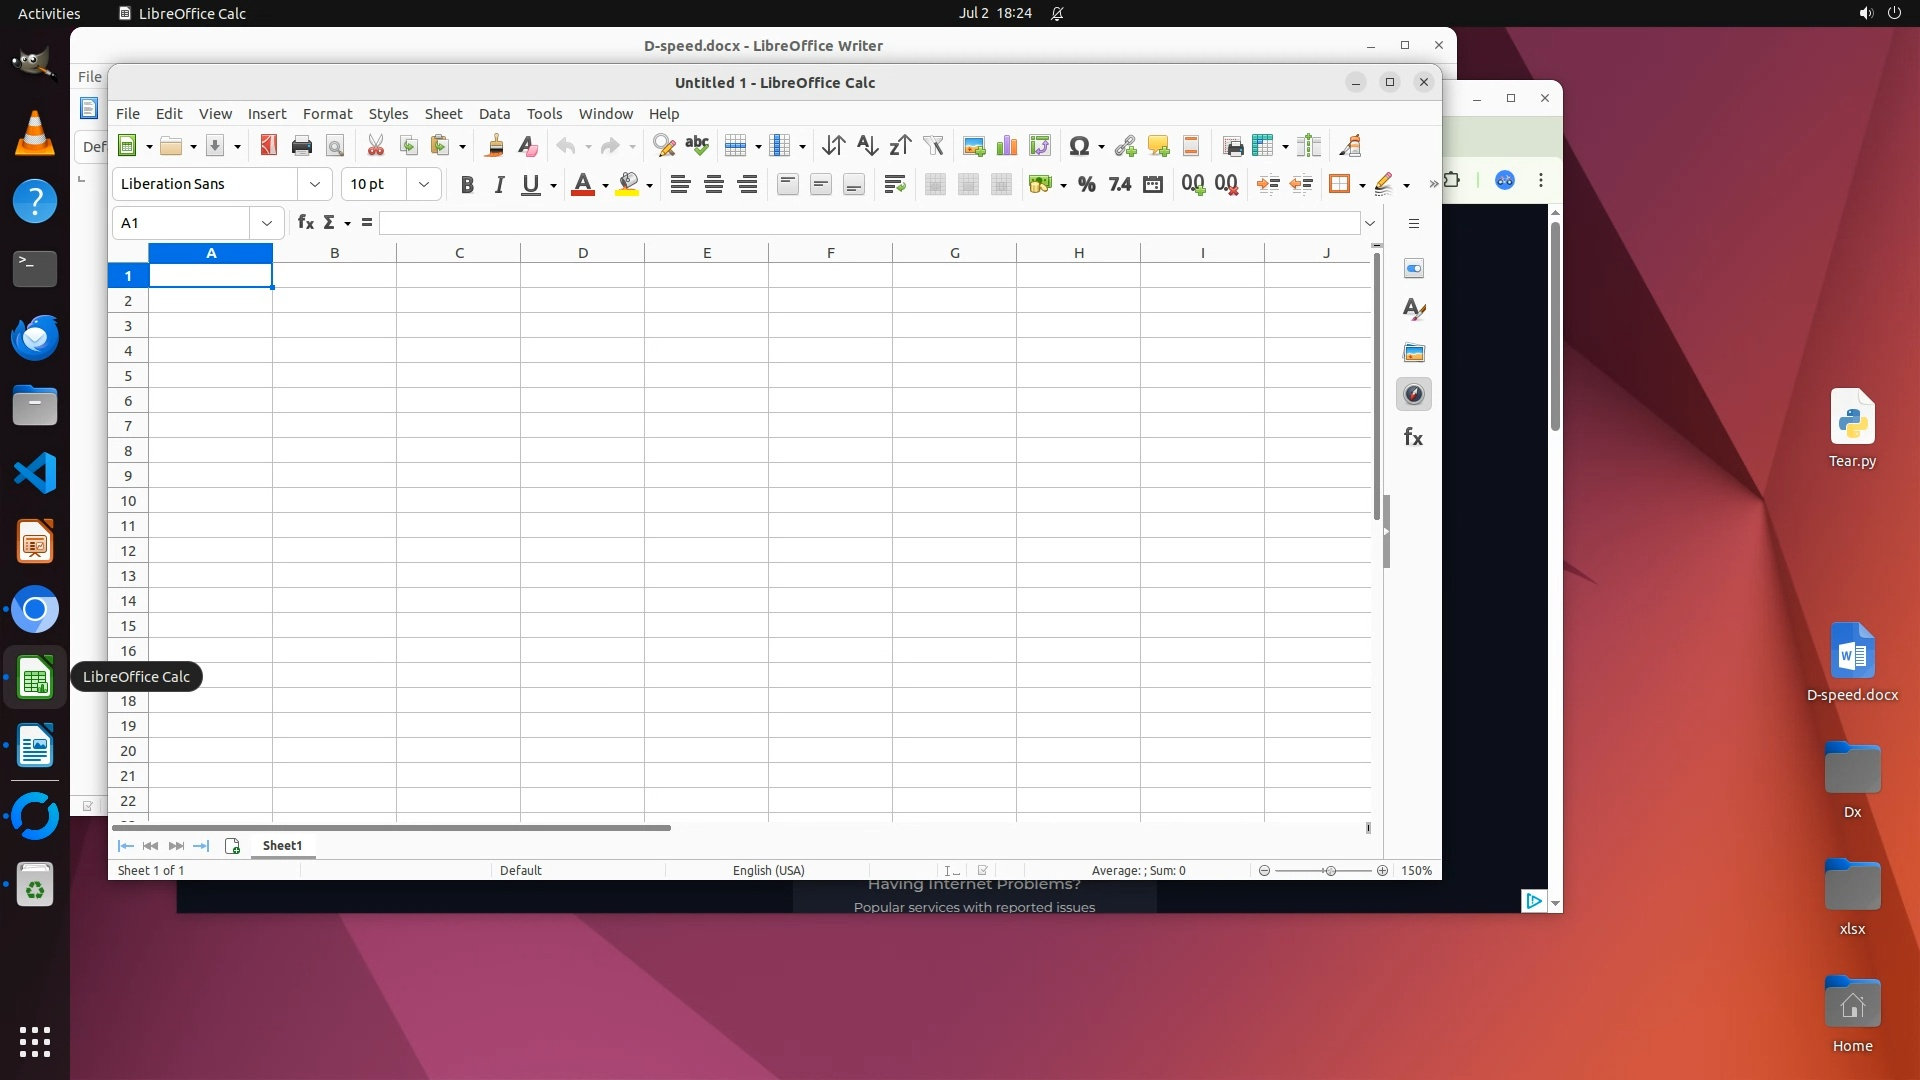Screen dimensions: 1920x1080
Task: Click the Cut scissors icon
Action: 375,146
